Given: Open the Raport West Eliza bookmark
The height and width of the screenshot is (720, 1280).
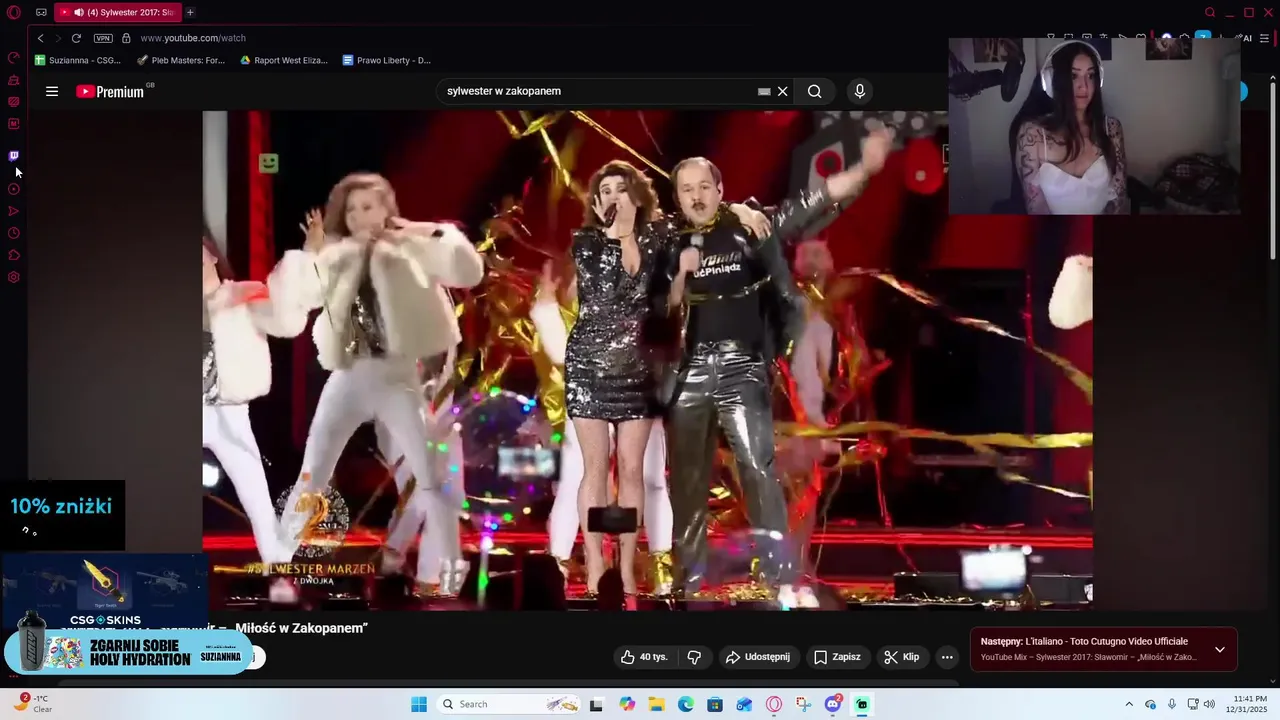Looking at the screenshot, I should (284, 60).
